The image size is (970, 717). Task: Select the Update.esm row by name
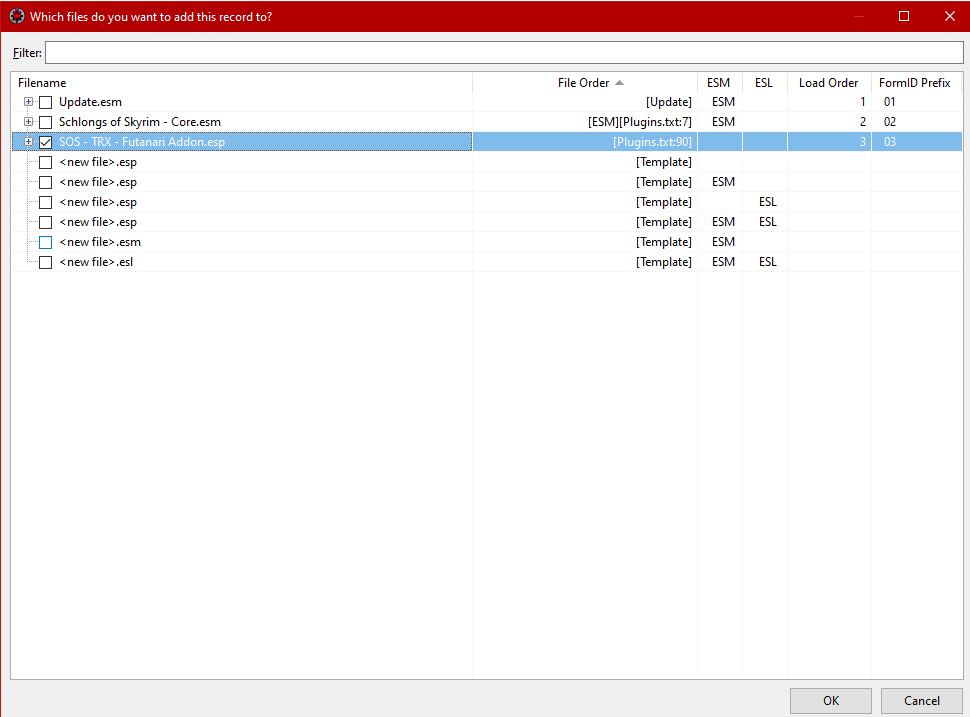tap(90, 102)
